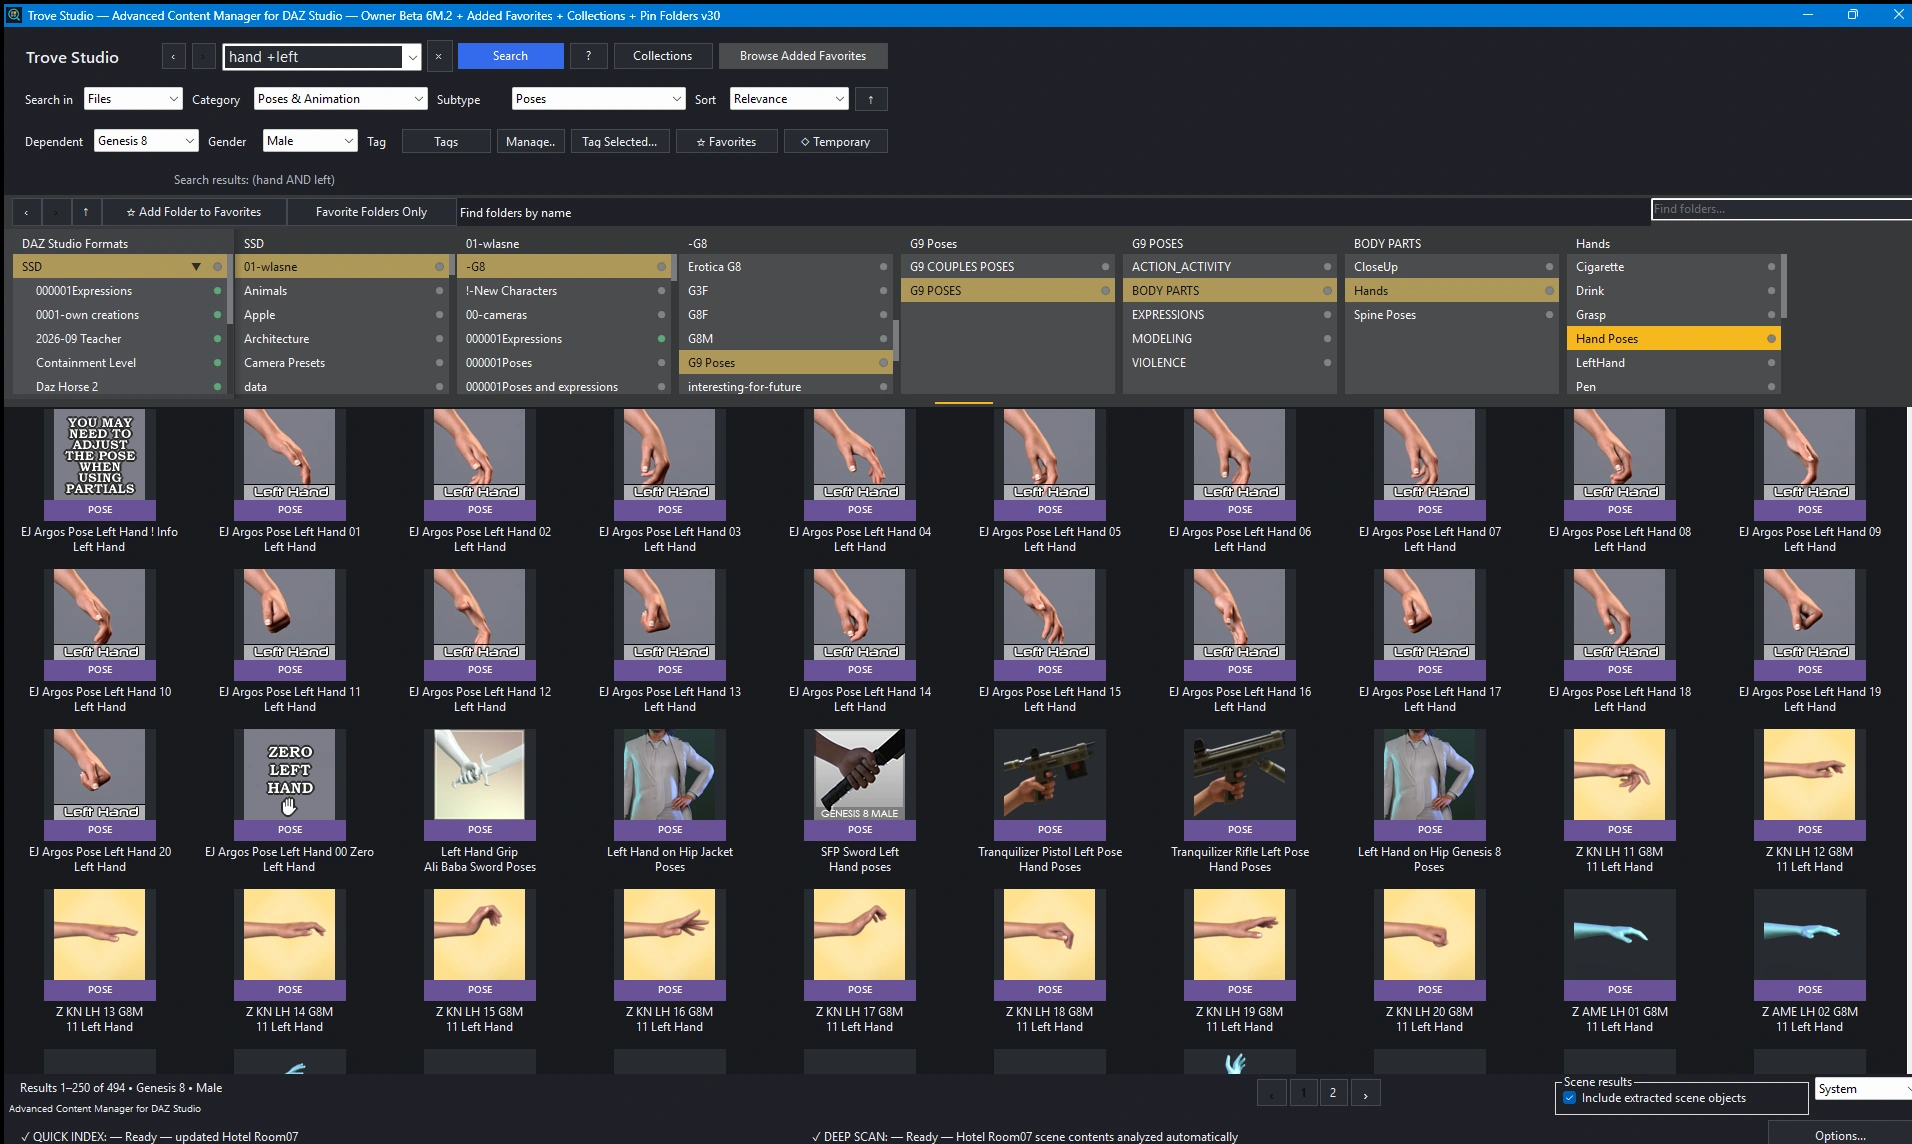This screenshot has height=1144, width=1912.
Task: Open the search text history dropdown
Action: pos(411,57)
